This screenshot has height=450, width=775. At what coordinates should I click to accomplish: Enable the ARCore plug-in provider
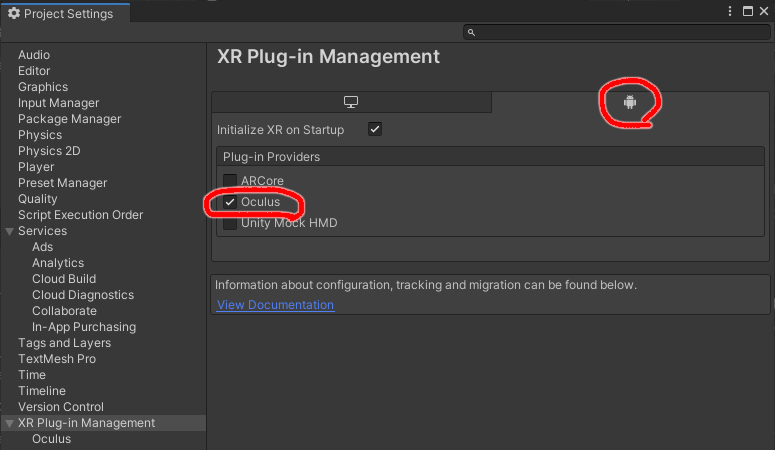[231, 181]
